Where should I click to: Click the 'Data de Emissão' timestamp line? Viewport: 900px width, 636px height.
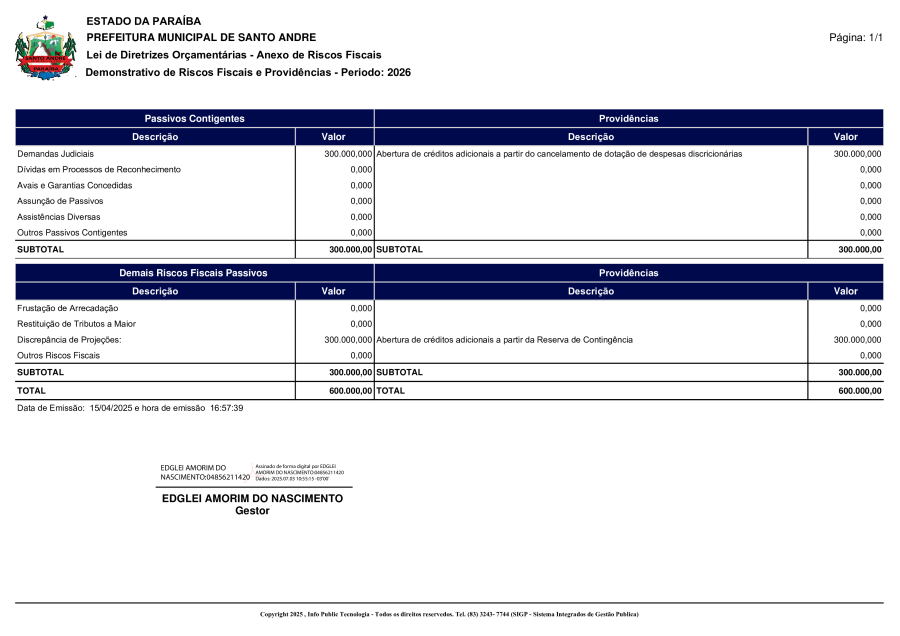tap(130, 408)
